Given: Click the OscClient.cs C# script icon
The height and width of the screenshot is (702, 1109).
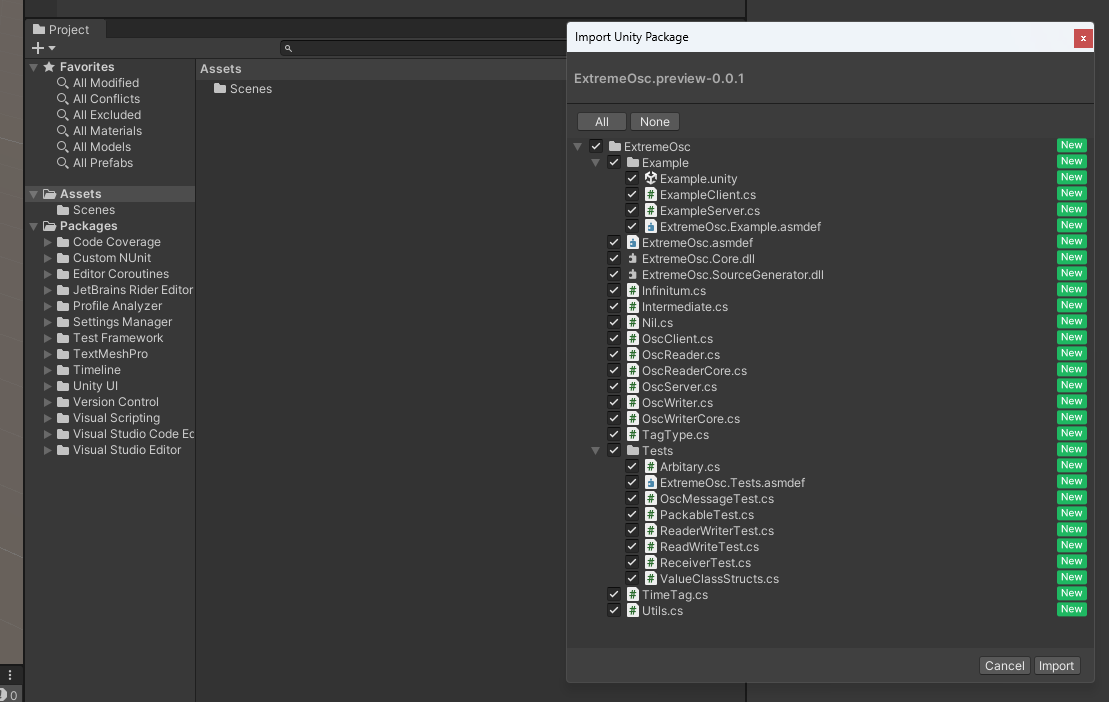Looking at the screenshot, I should tap(632, 339).
